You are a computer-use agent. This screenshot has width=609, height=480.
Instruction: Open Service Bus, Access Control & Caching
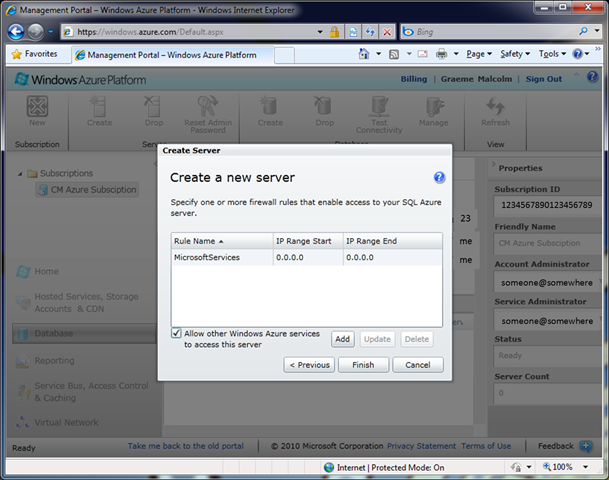point(82,392)
